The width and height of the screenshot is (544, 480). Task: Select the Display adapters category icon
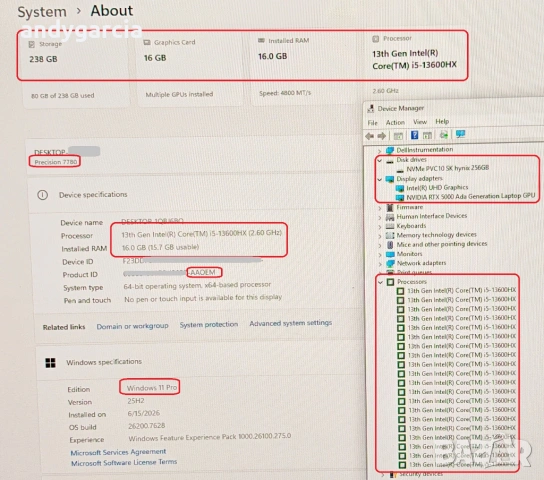point(390,179)
